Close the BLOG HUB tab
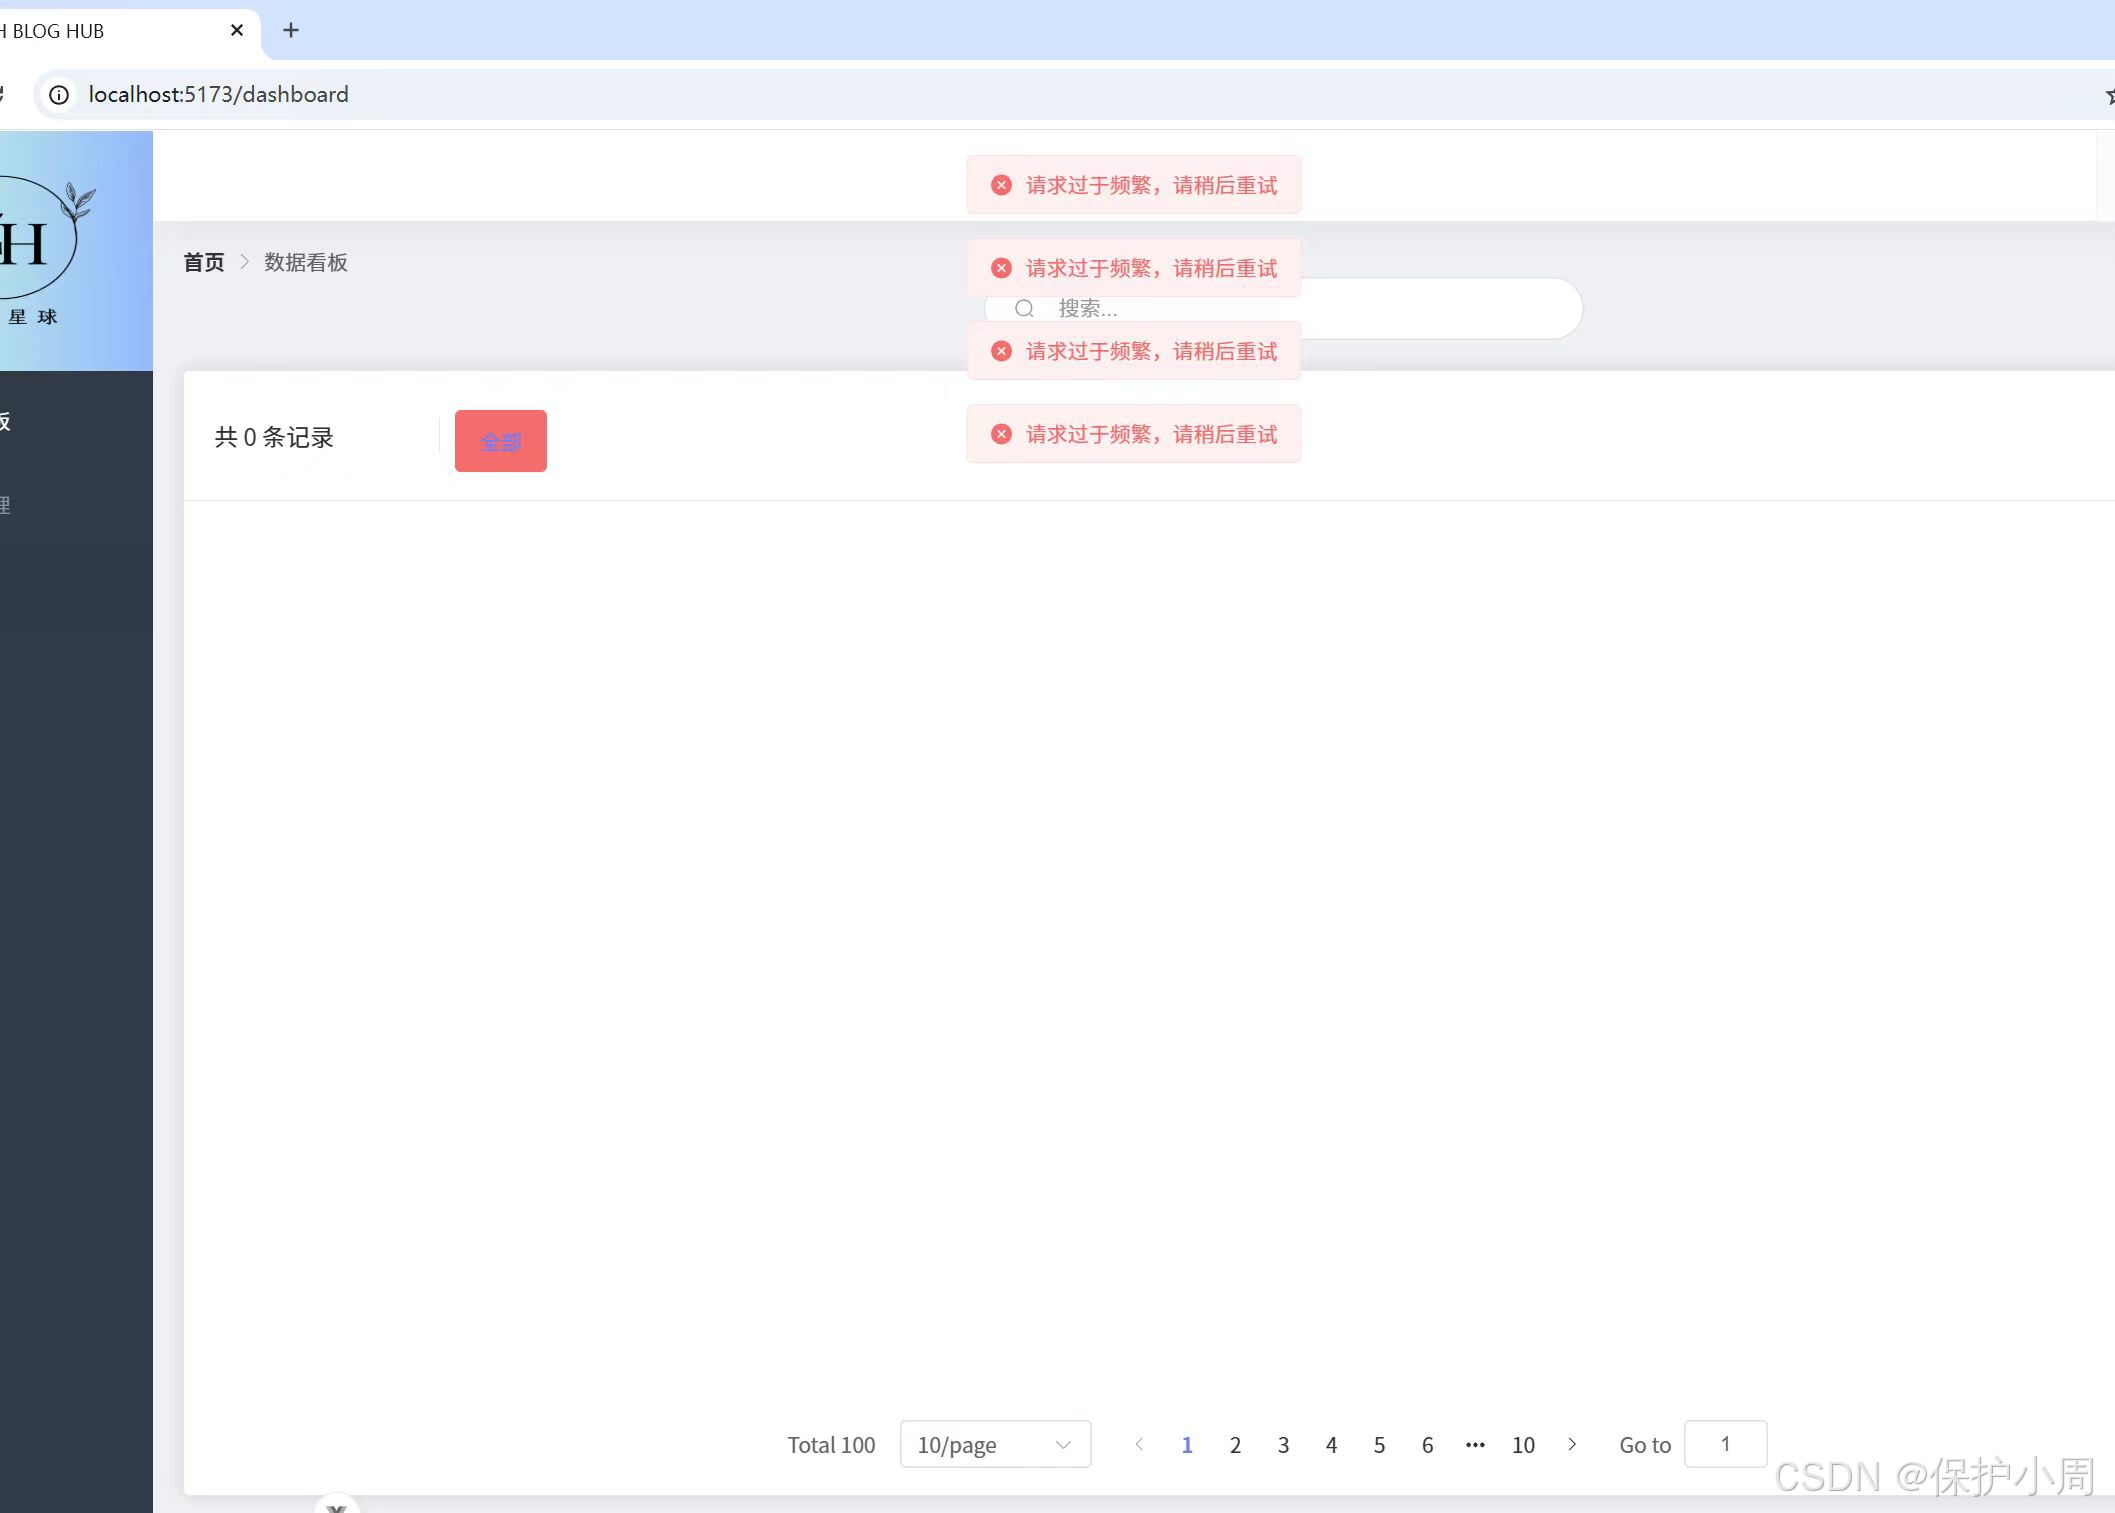The height and width of the screenshot is (1513, 2115). [x=237, y=30]
